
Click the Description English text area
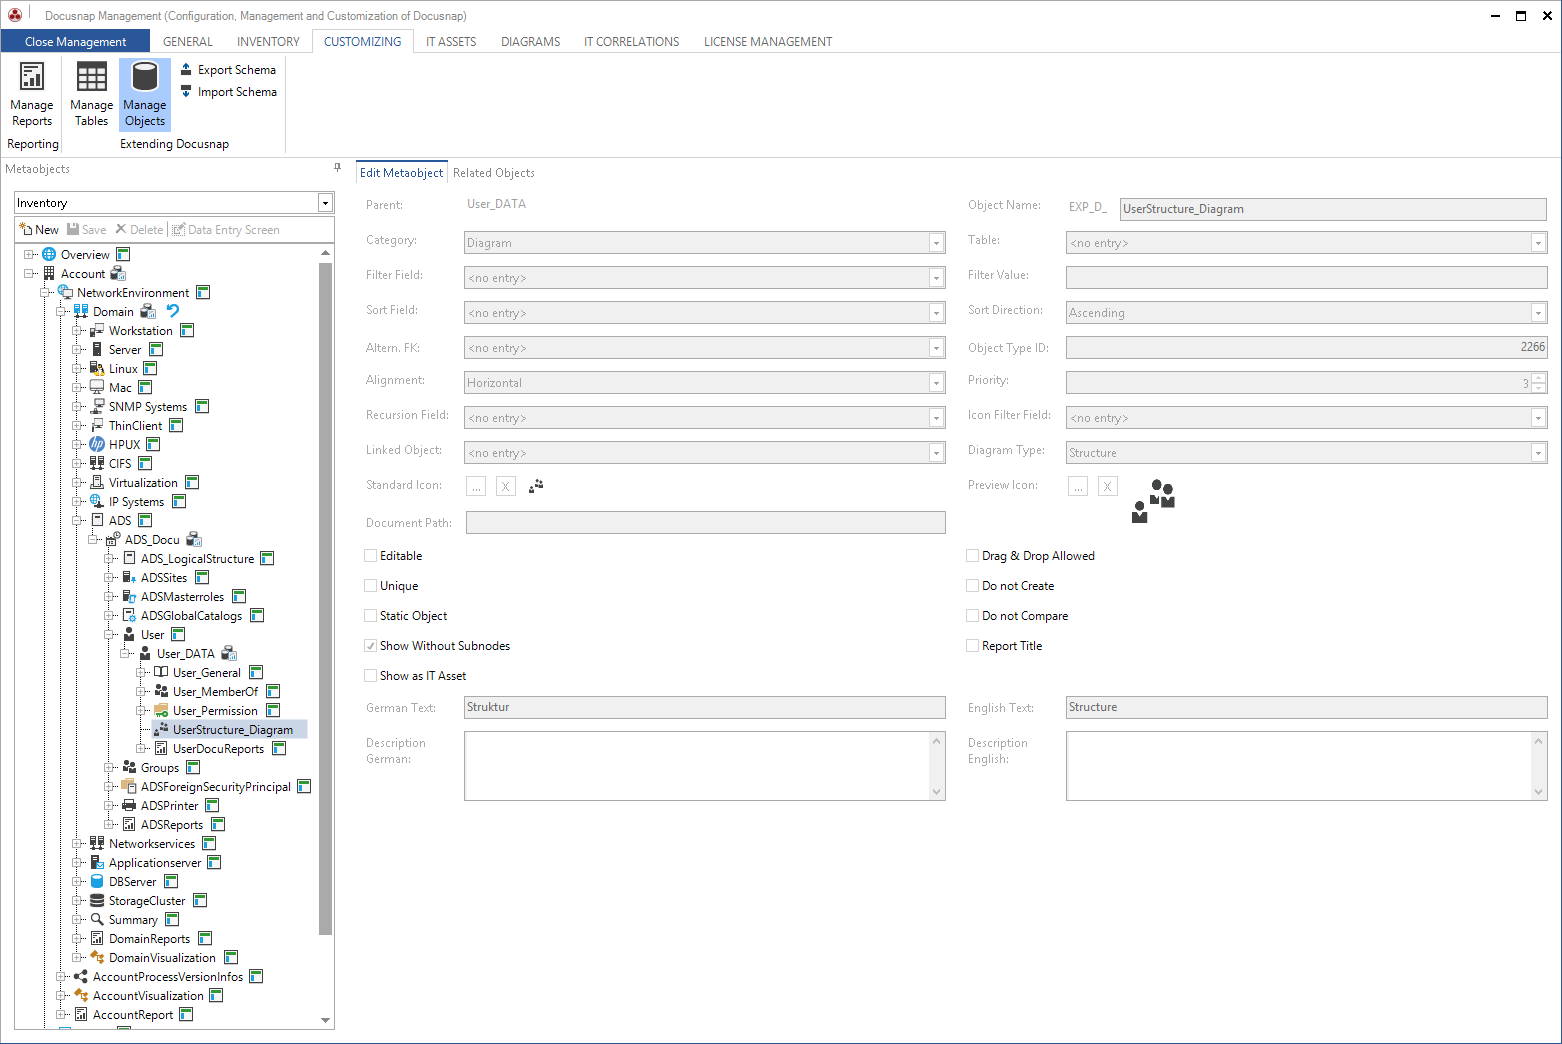pyautogui.click(x=1300, y=766)
